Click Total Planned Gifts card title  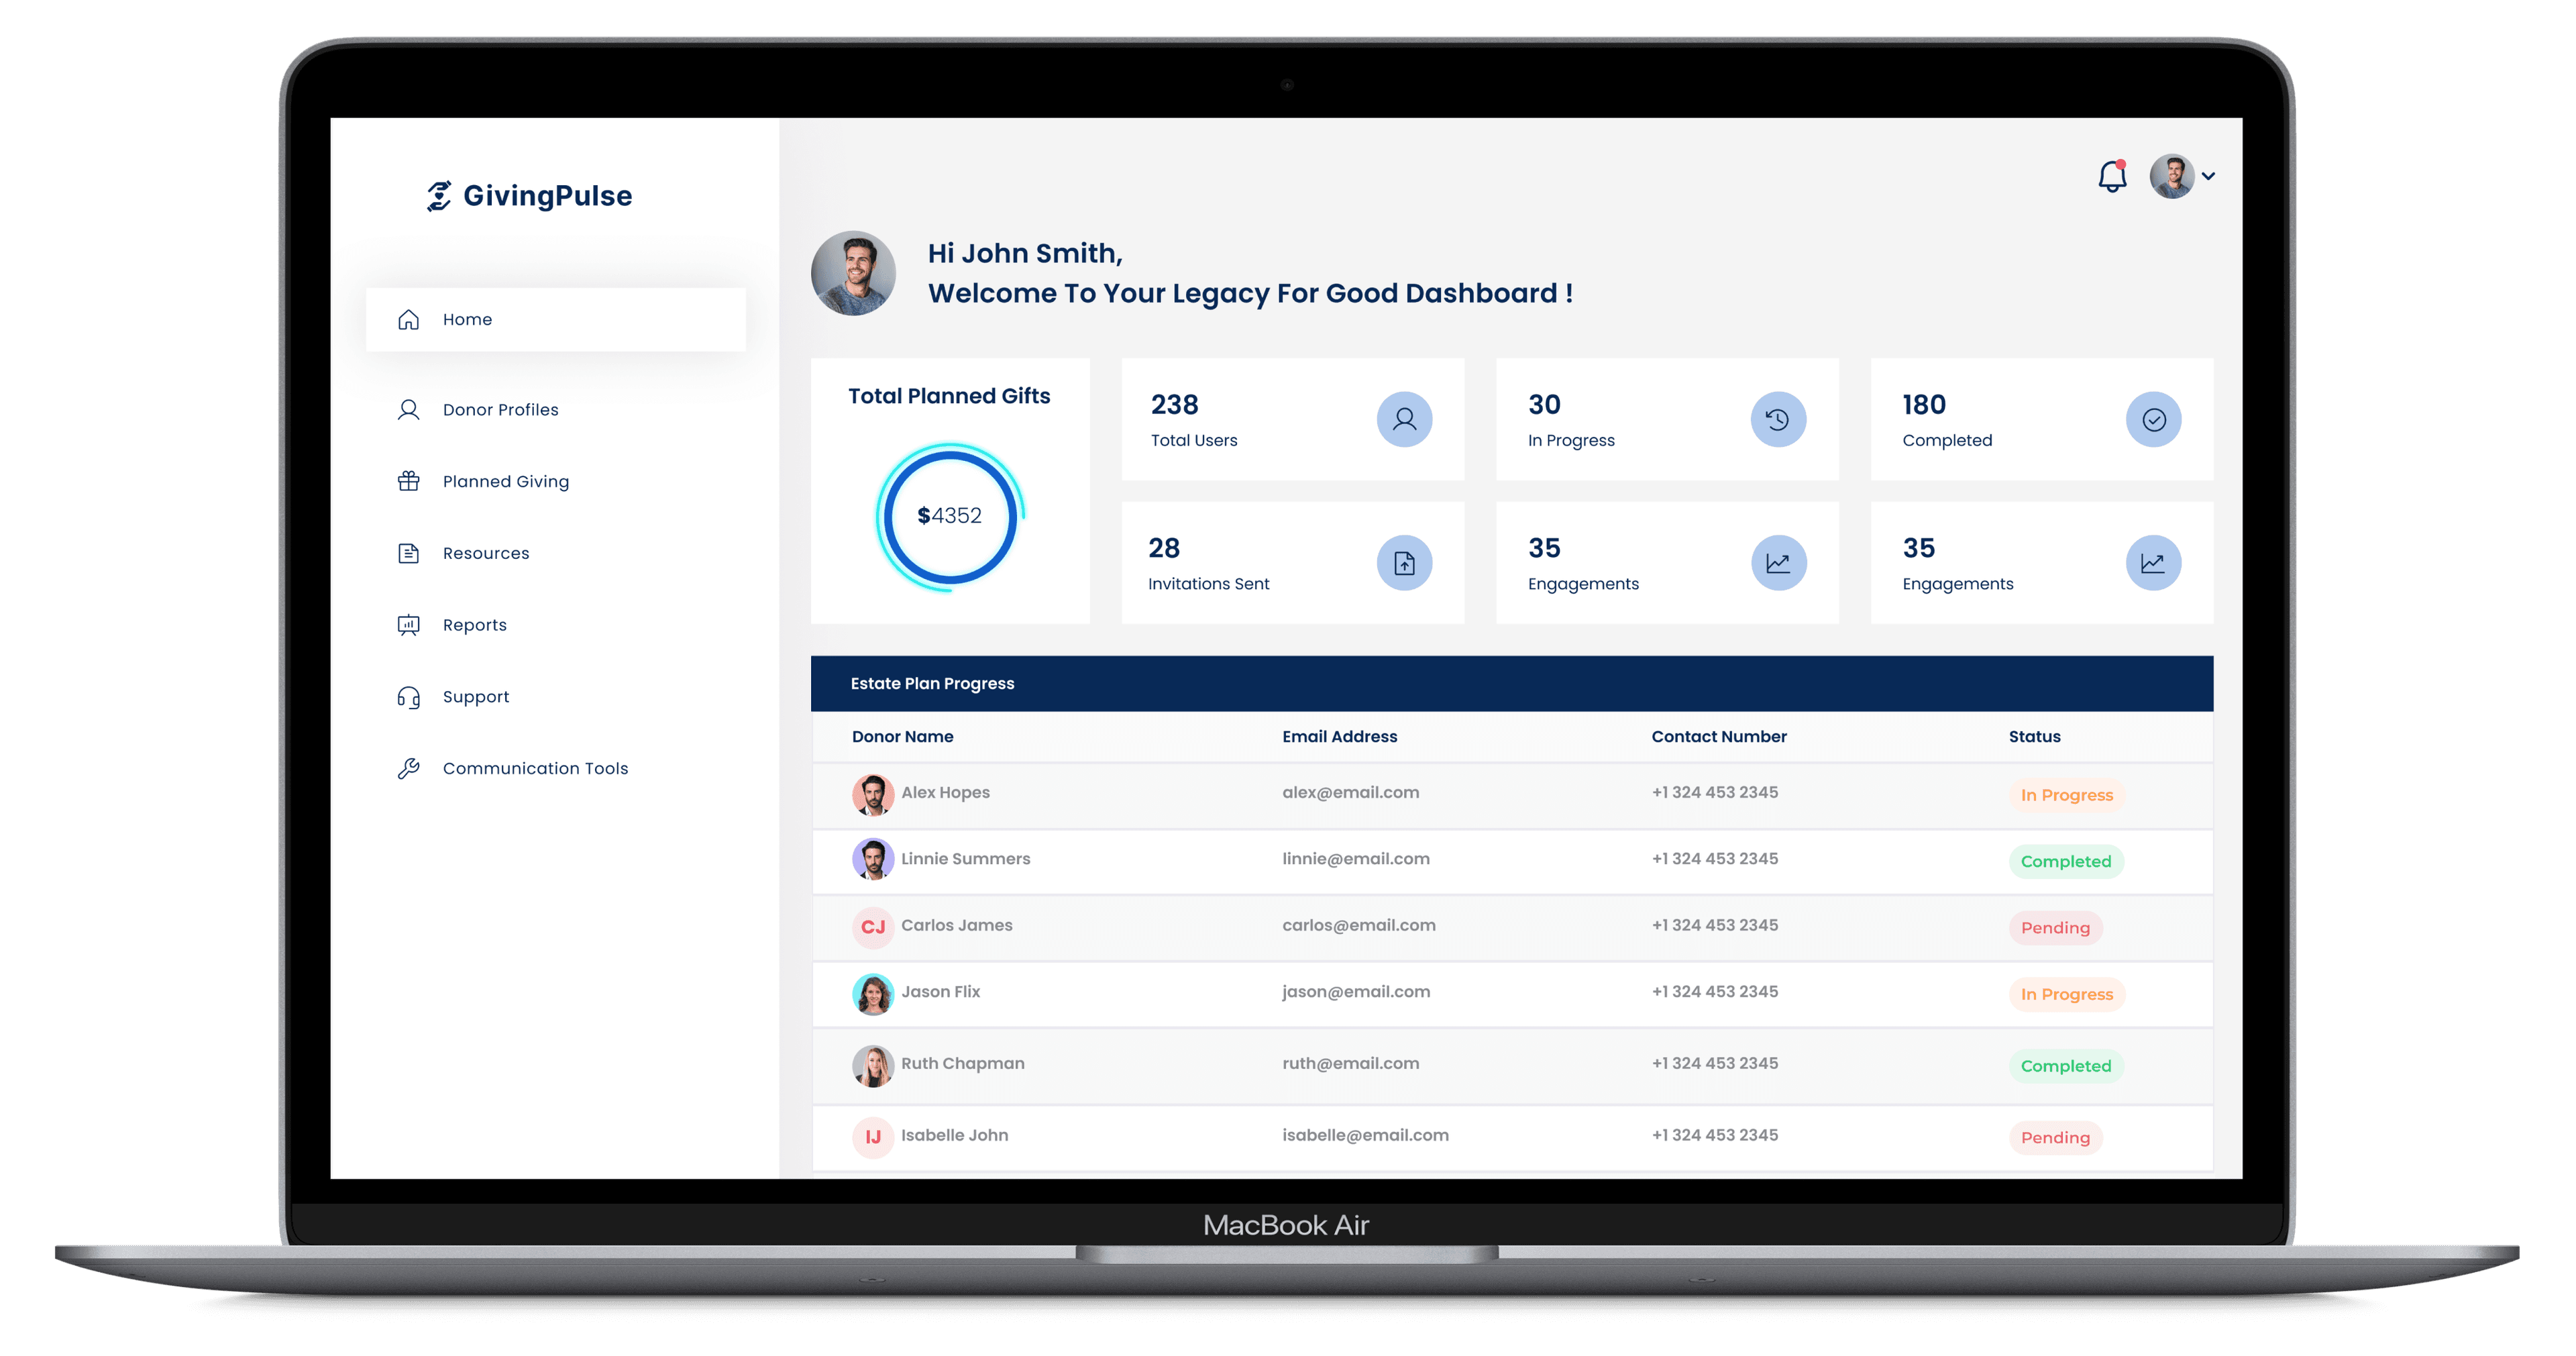pyautogui.click(x=949, y=396)
